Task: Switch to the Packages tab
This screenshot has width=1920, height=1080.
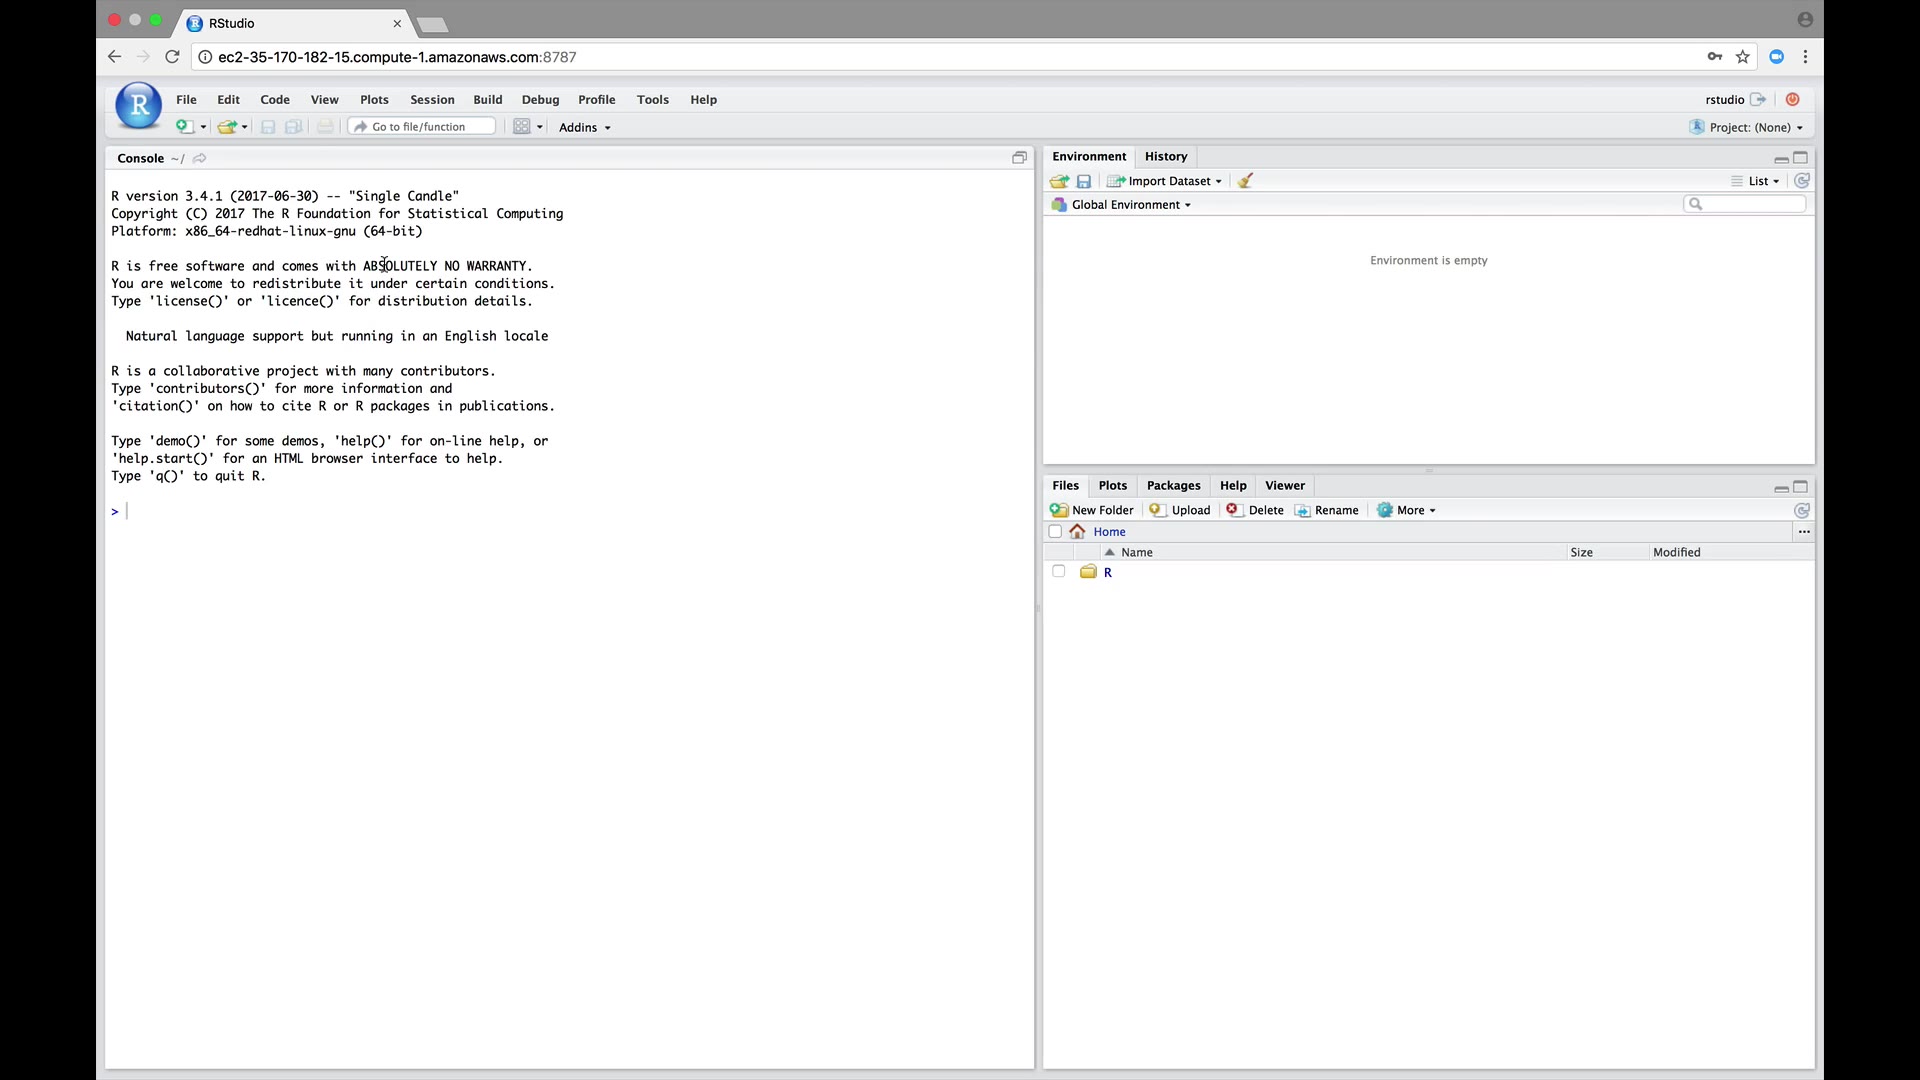Action: [1173, 486]
